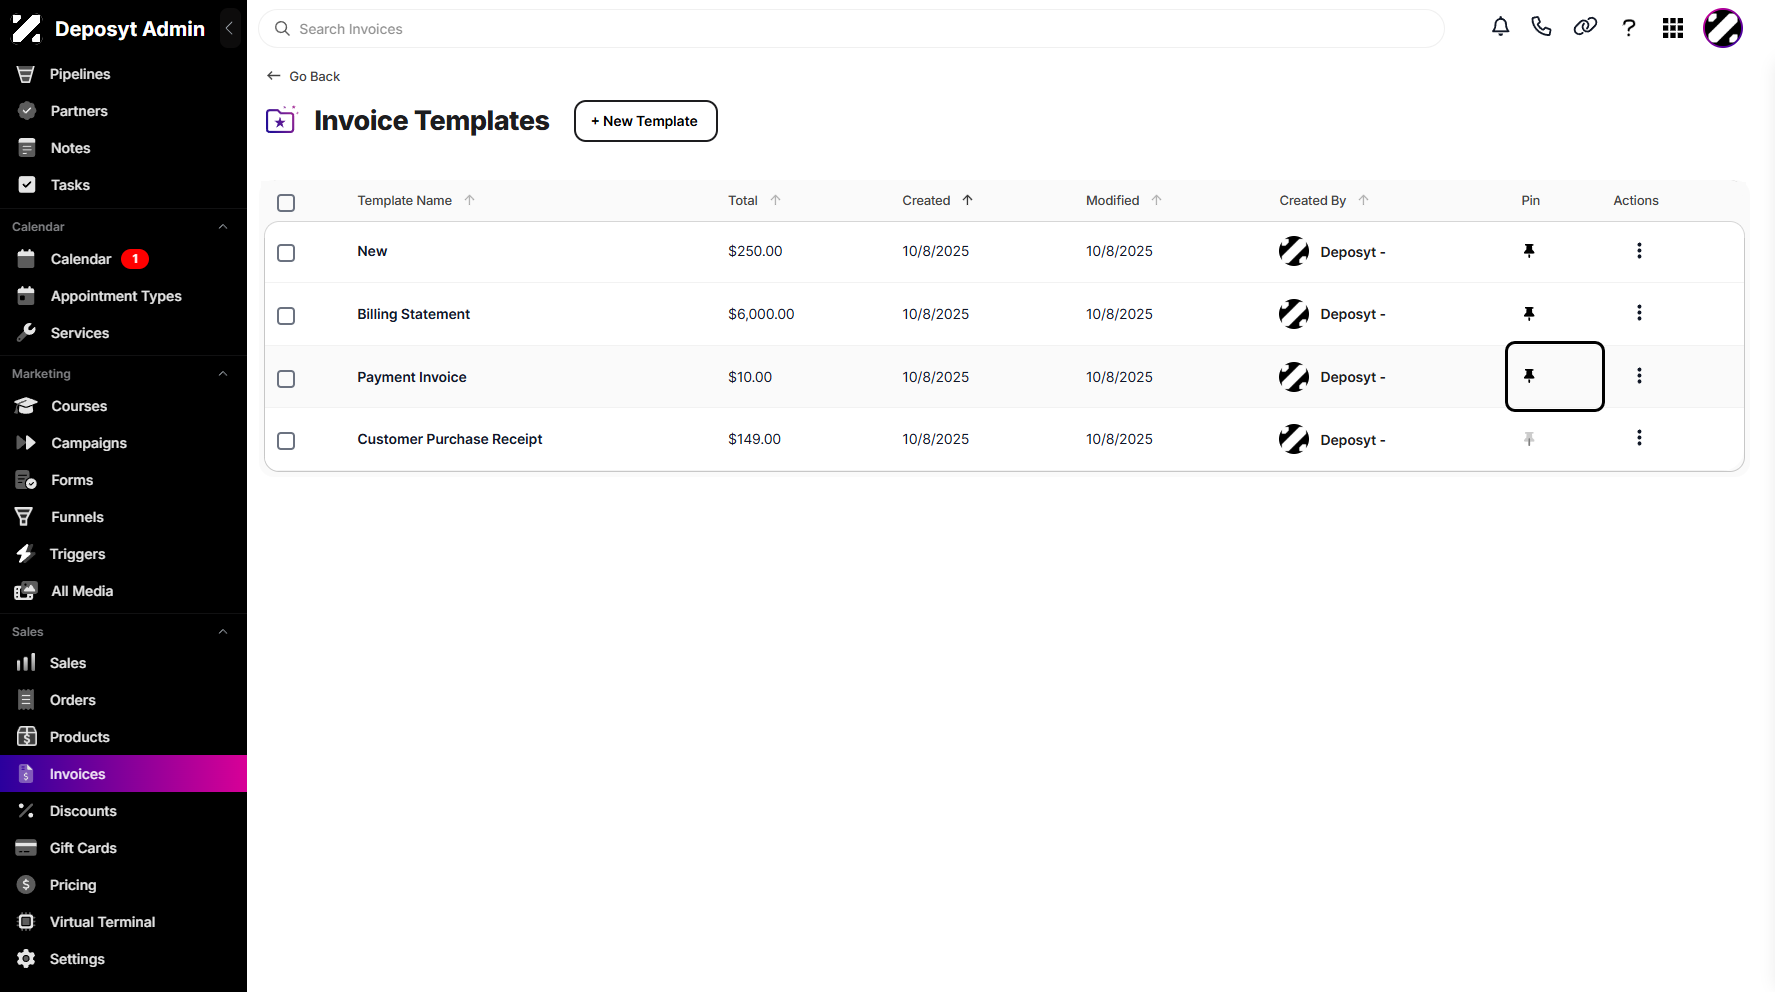Open the link chain icon in header

[1585, 27]
